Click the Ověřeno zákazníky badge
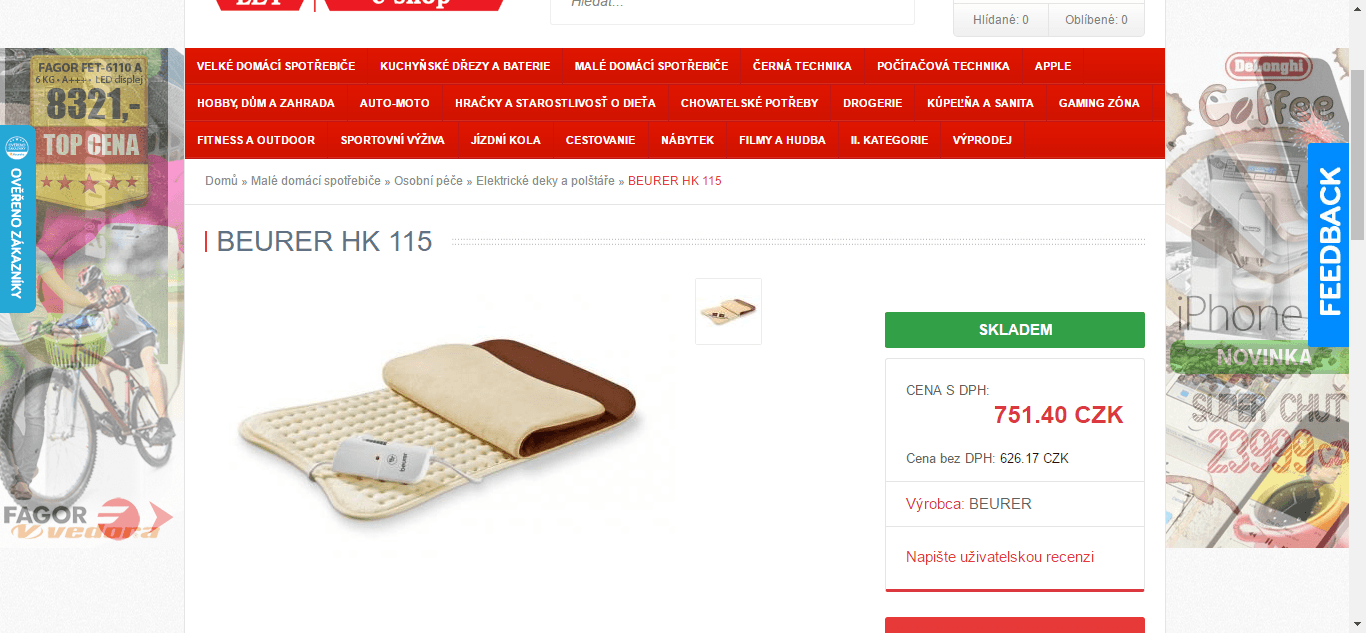The image size is (1366, 633). click(x=17, y=218)
